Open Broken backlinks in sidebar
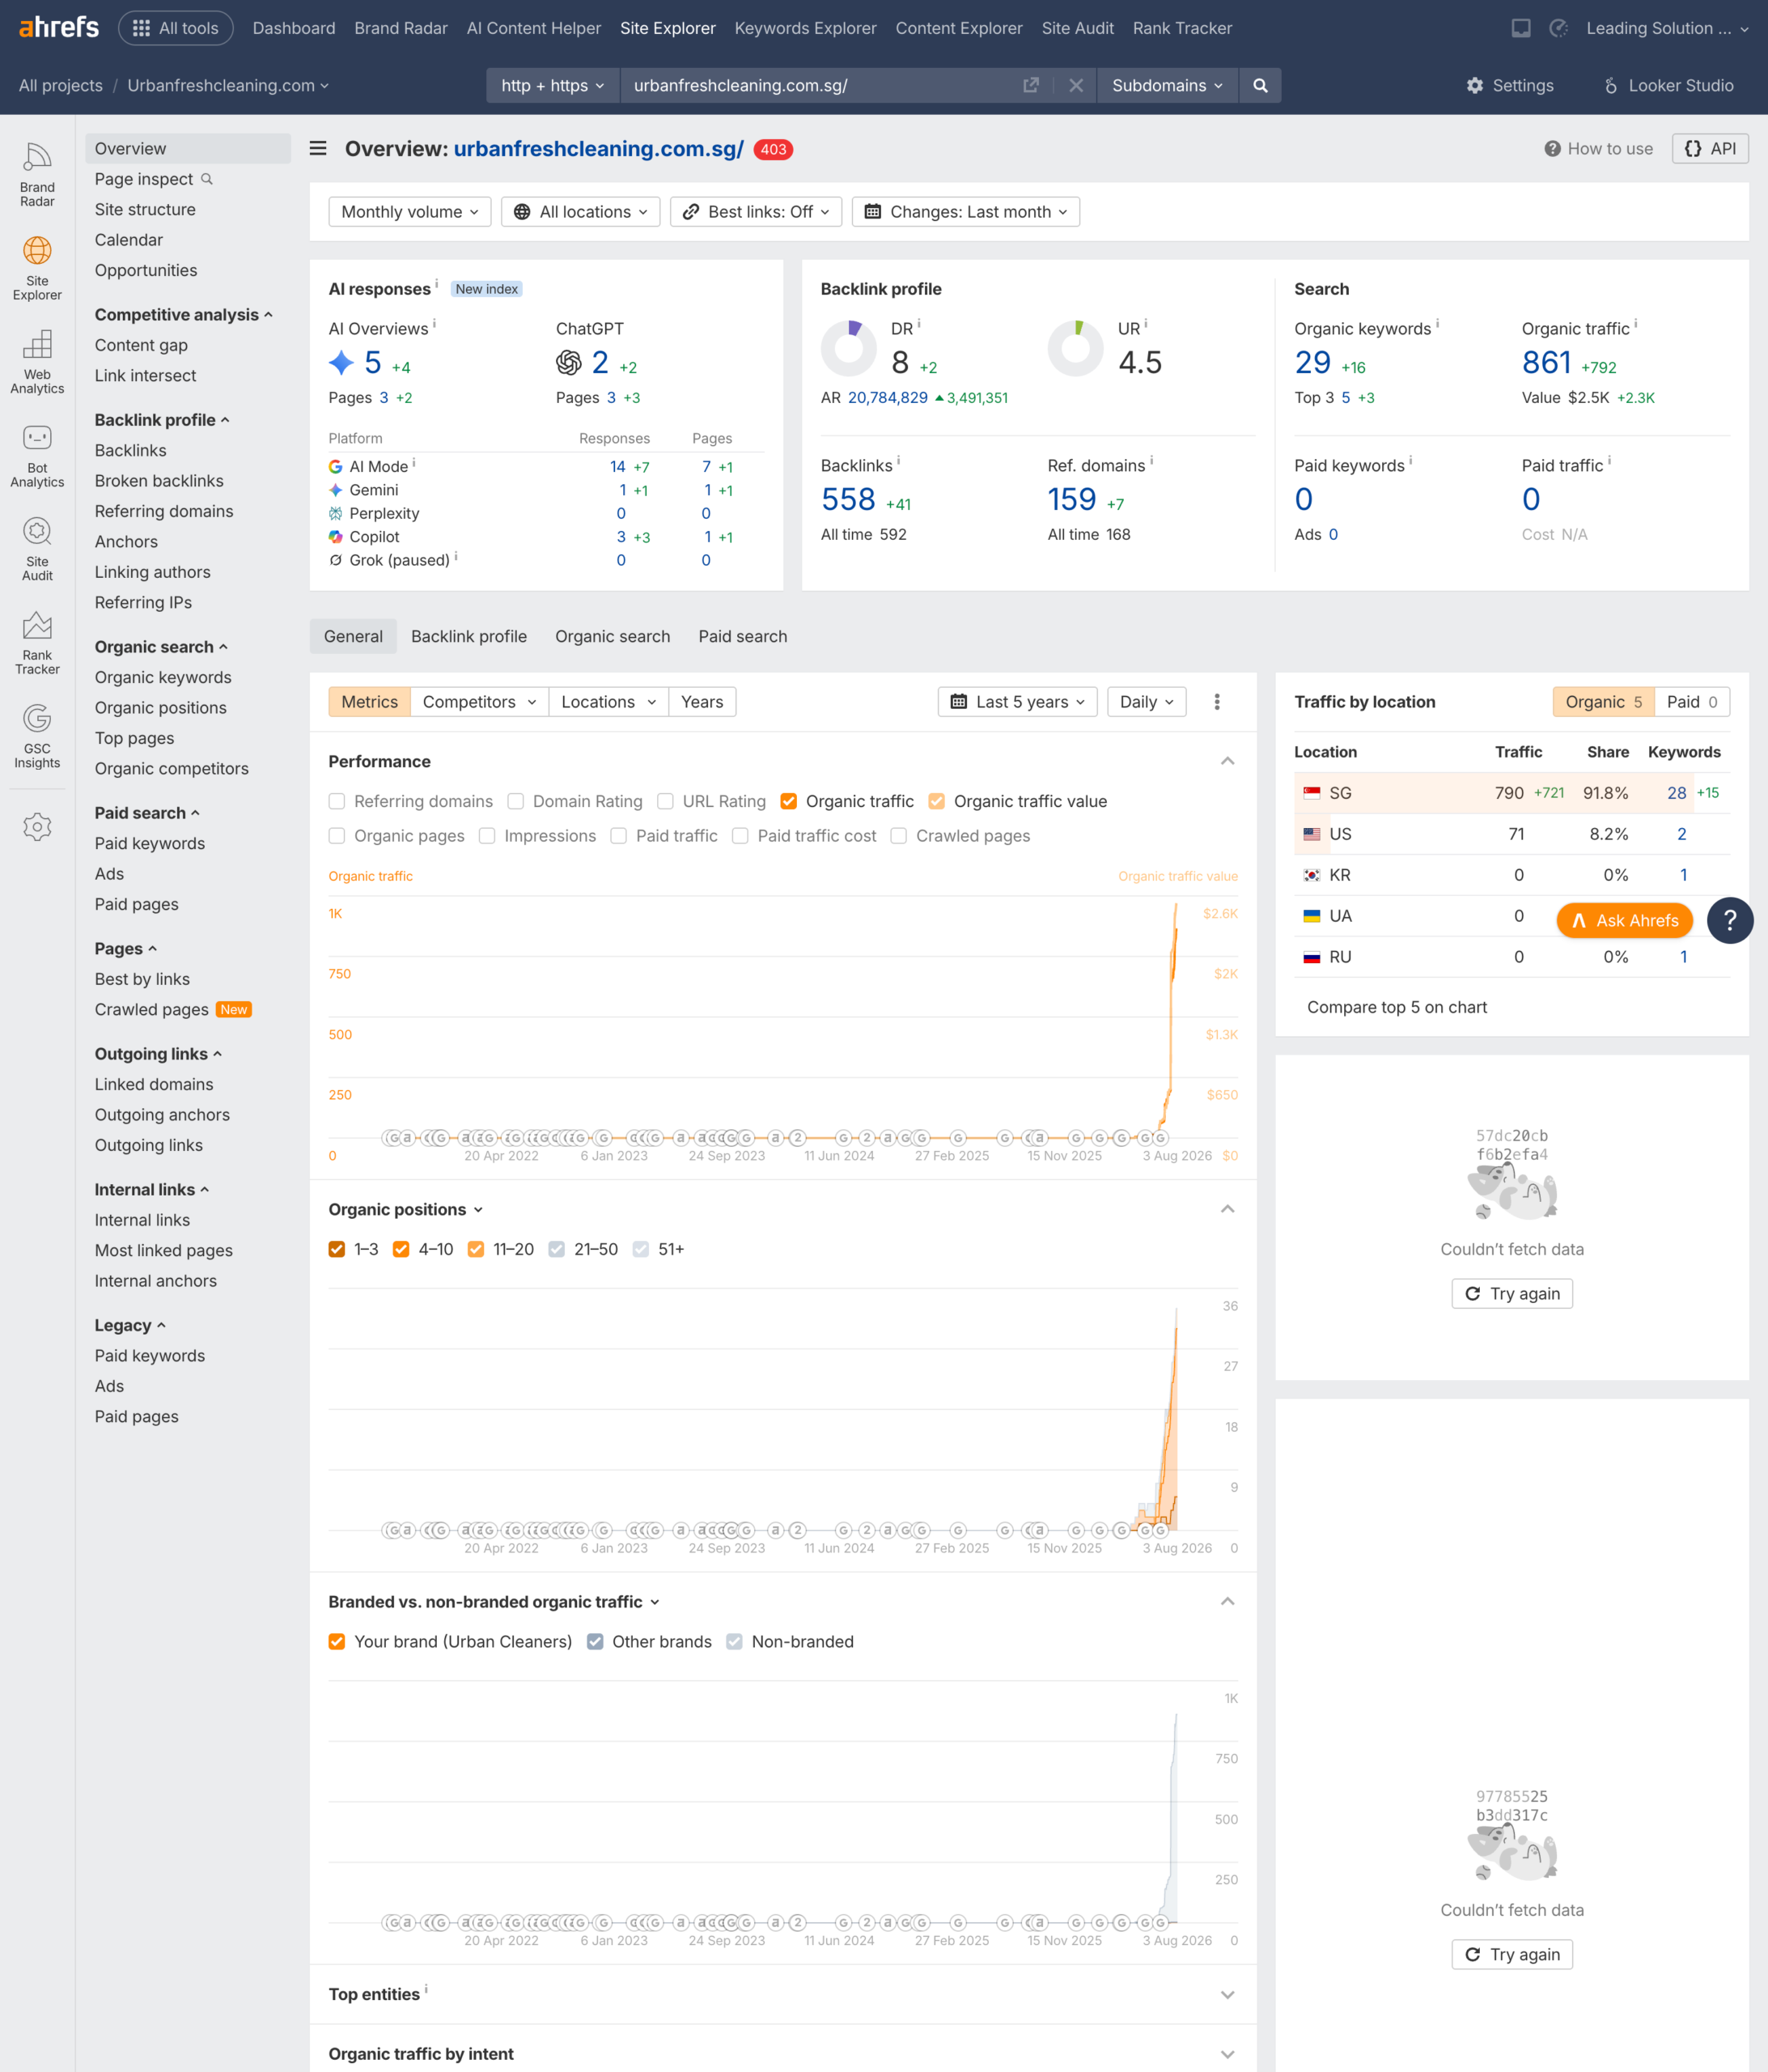 [x=159, y=481]
